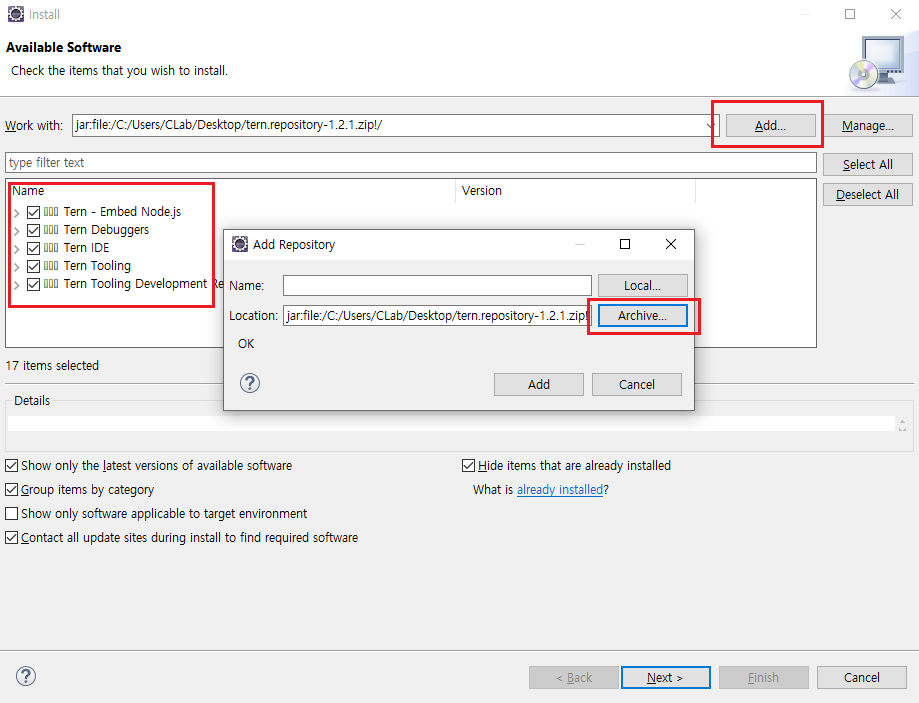Click the Tern Tooling category icon

coord(51,266)
